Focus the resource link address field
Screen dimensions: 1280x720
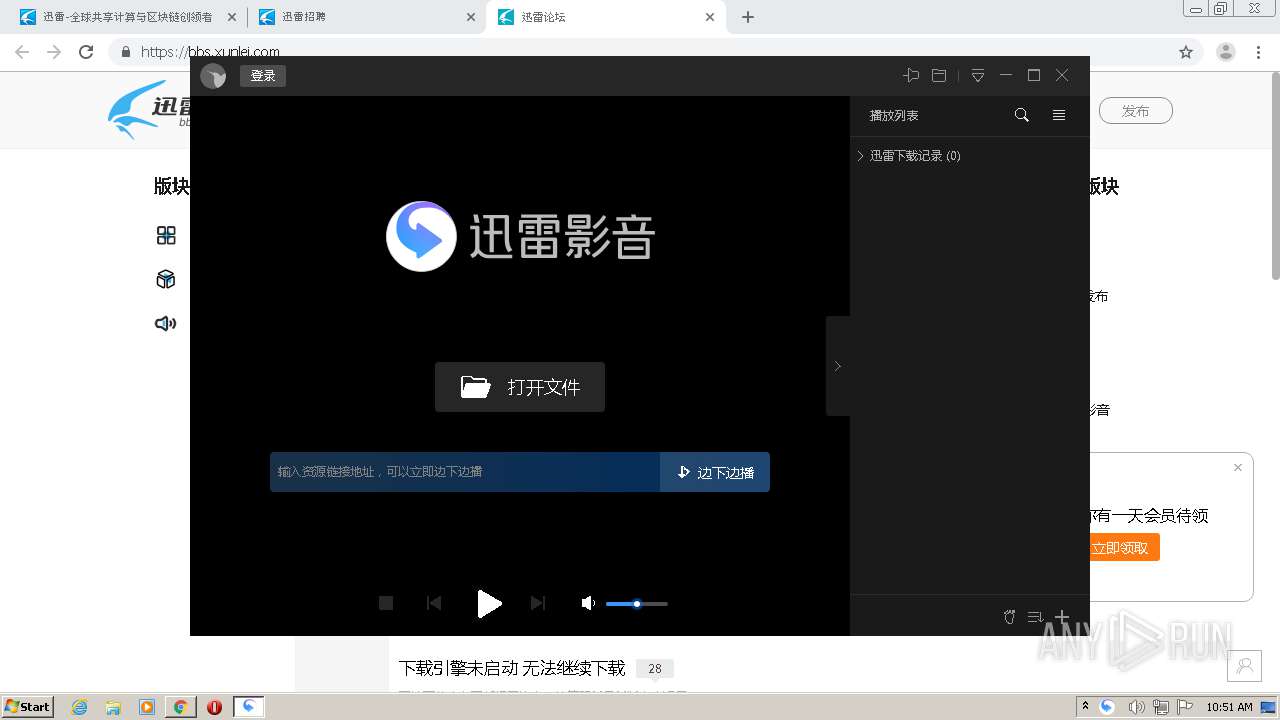(465, 472)
